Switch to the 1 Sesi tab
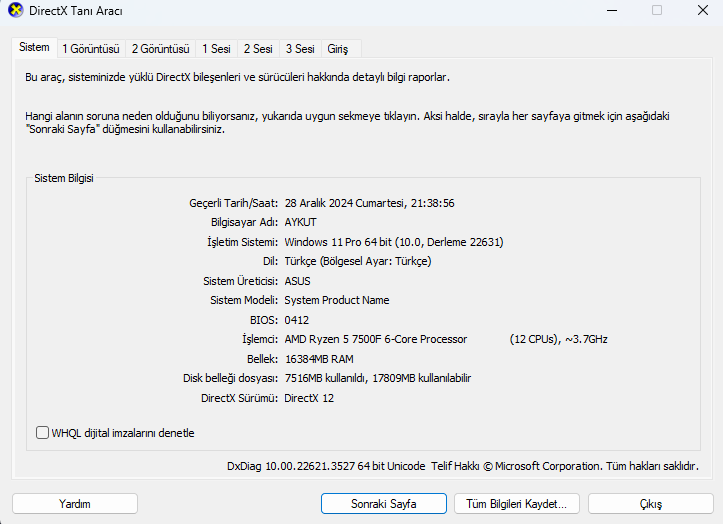The width and height of the screenshot is (723, 524). pos(216,49)
